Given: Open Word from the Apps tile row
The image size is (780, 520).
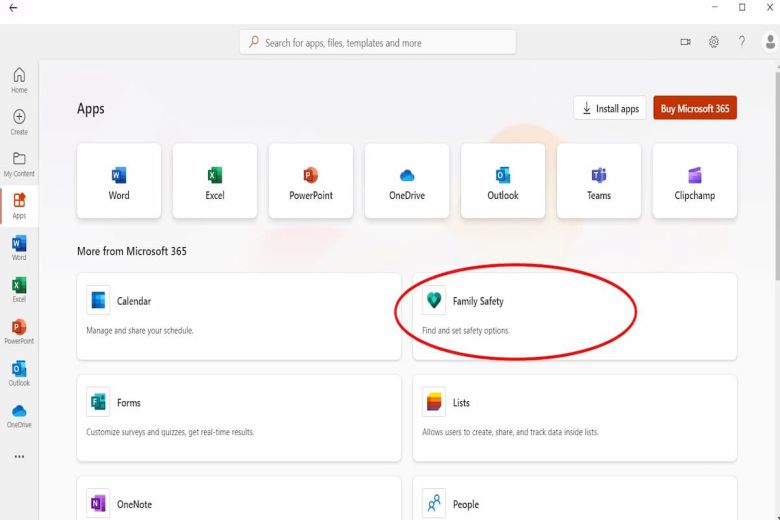Looking at the screenshot, I should 119,181.
